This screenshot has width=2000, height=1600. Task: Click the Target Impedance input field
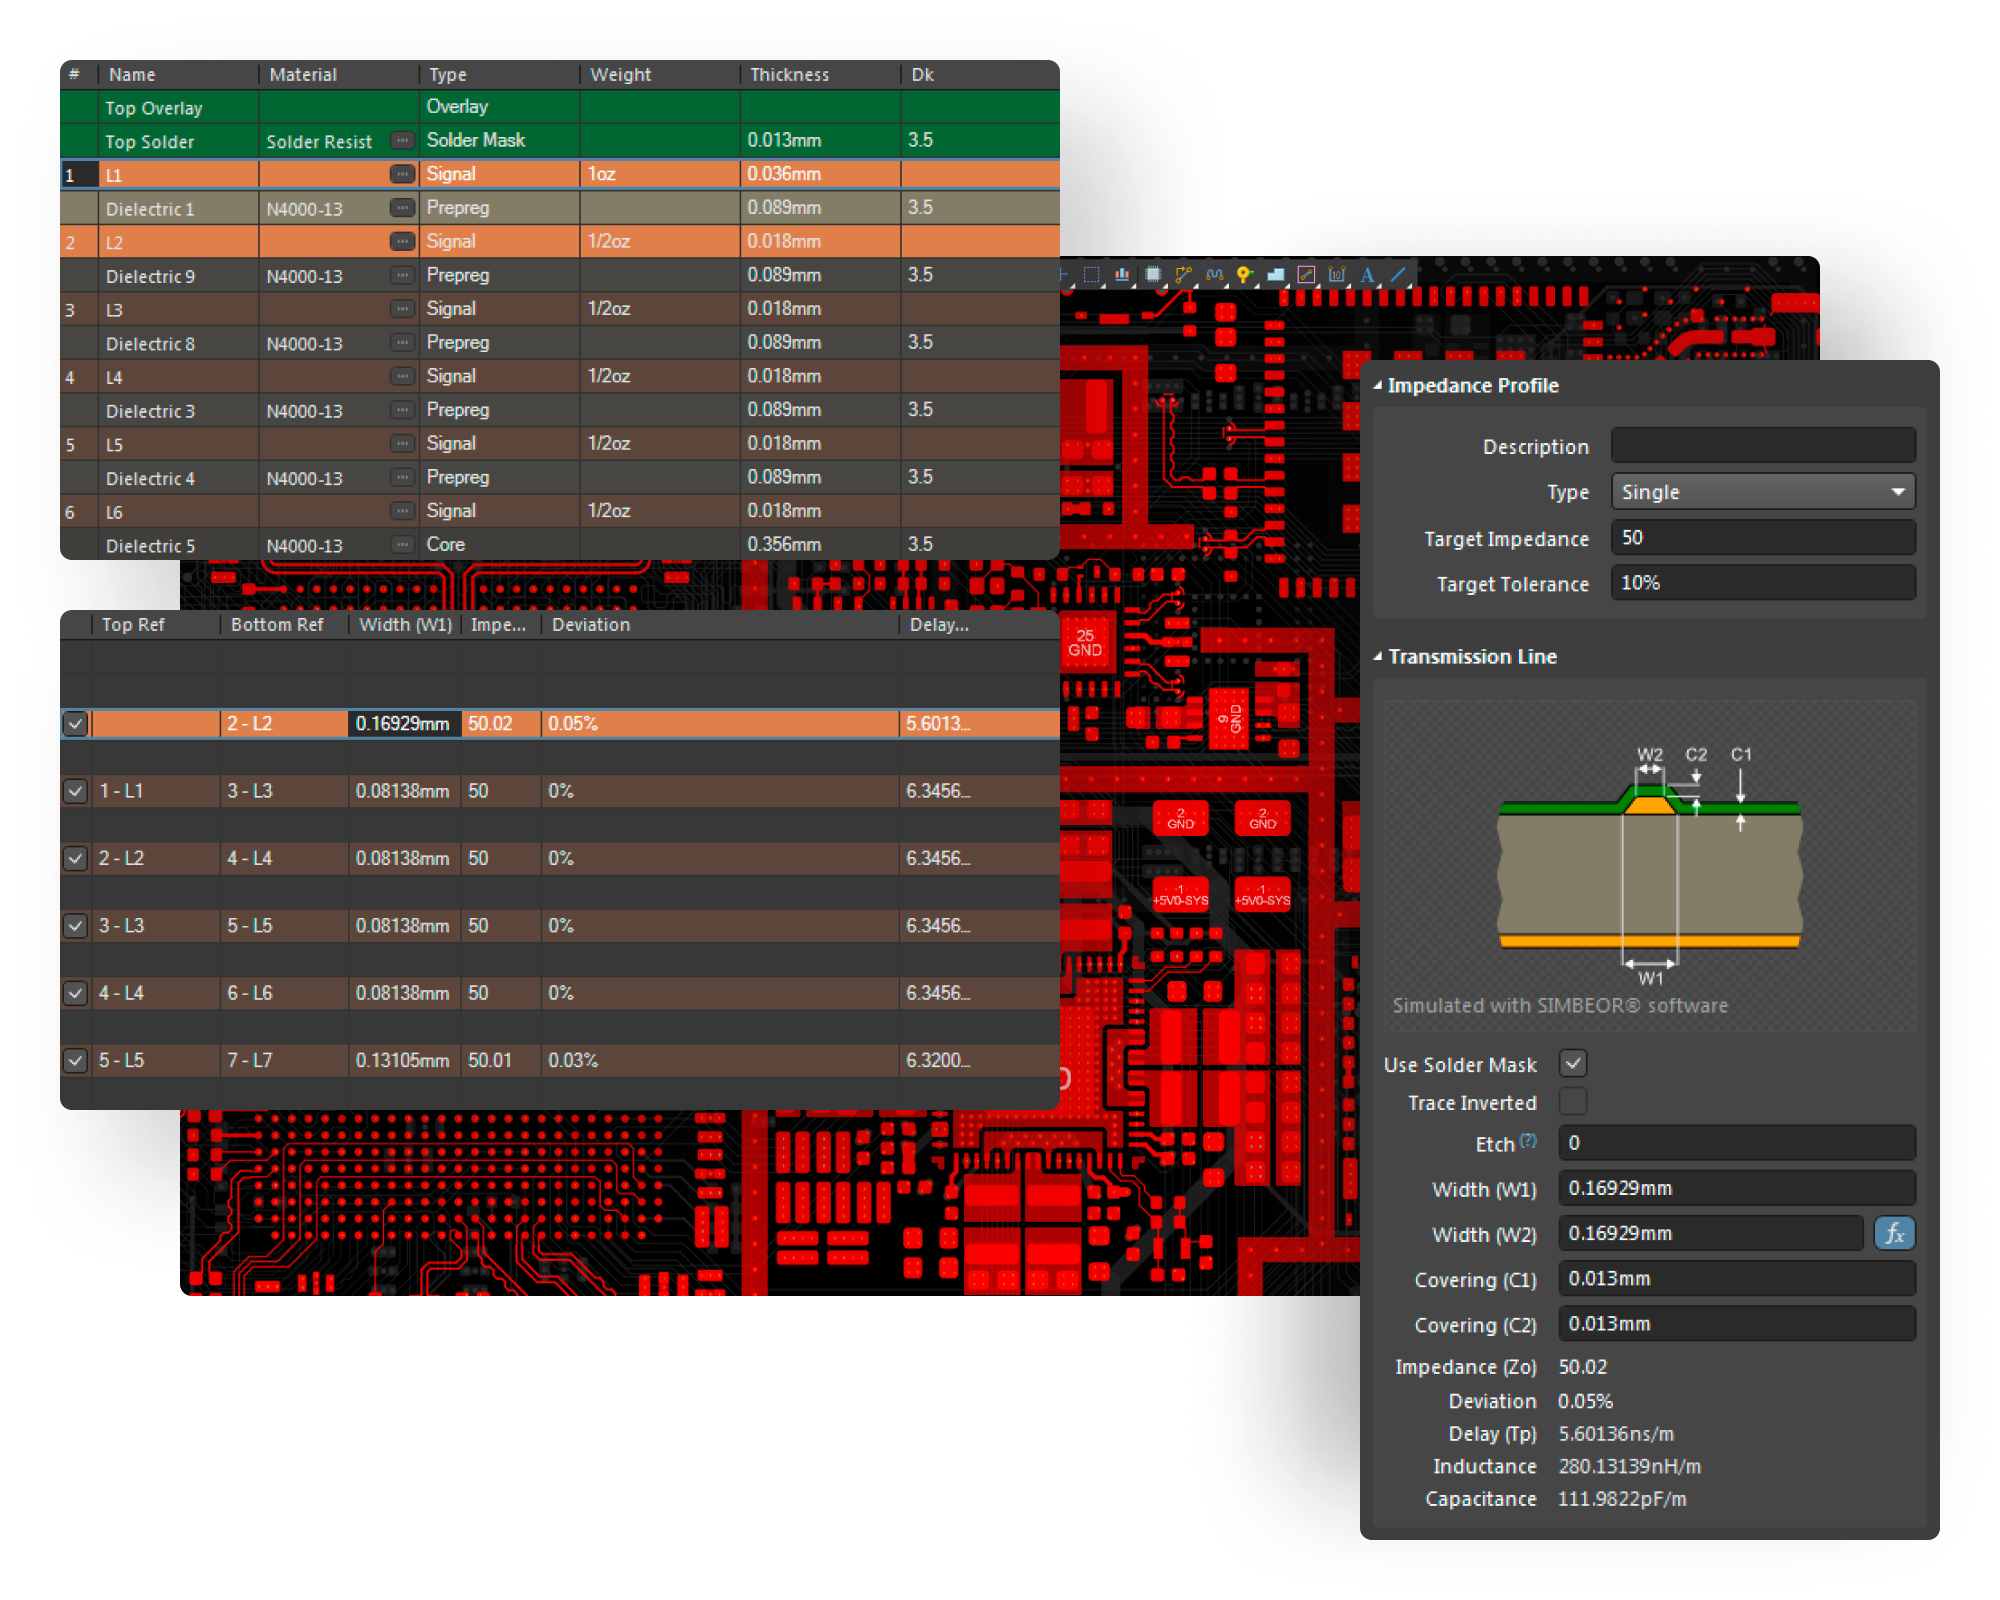click(x=1763, y=537)
